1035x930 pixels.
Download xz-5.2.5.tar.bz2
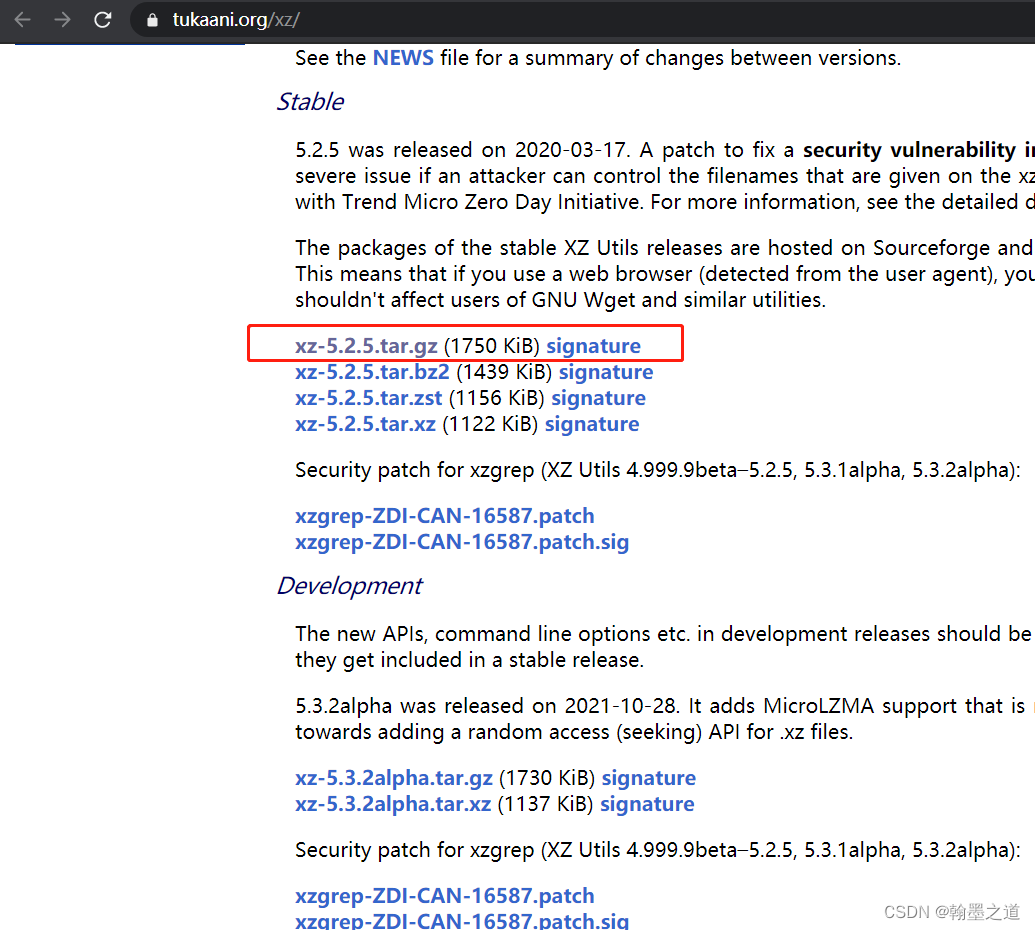(372, 372)
